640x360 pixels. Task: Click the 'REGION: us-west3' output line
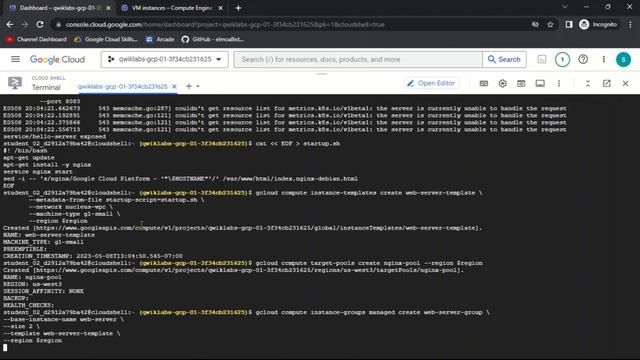click(33, 284)
